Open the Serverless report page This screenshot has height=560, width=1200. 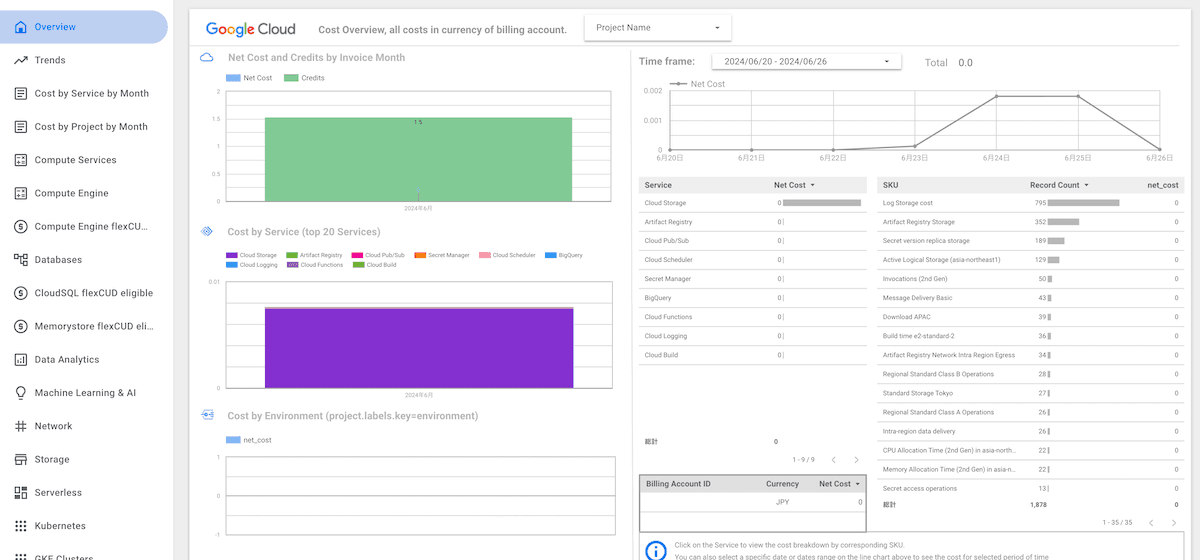tap(58, 493)
